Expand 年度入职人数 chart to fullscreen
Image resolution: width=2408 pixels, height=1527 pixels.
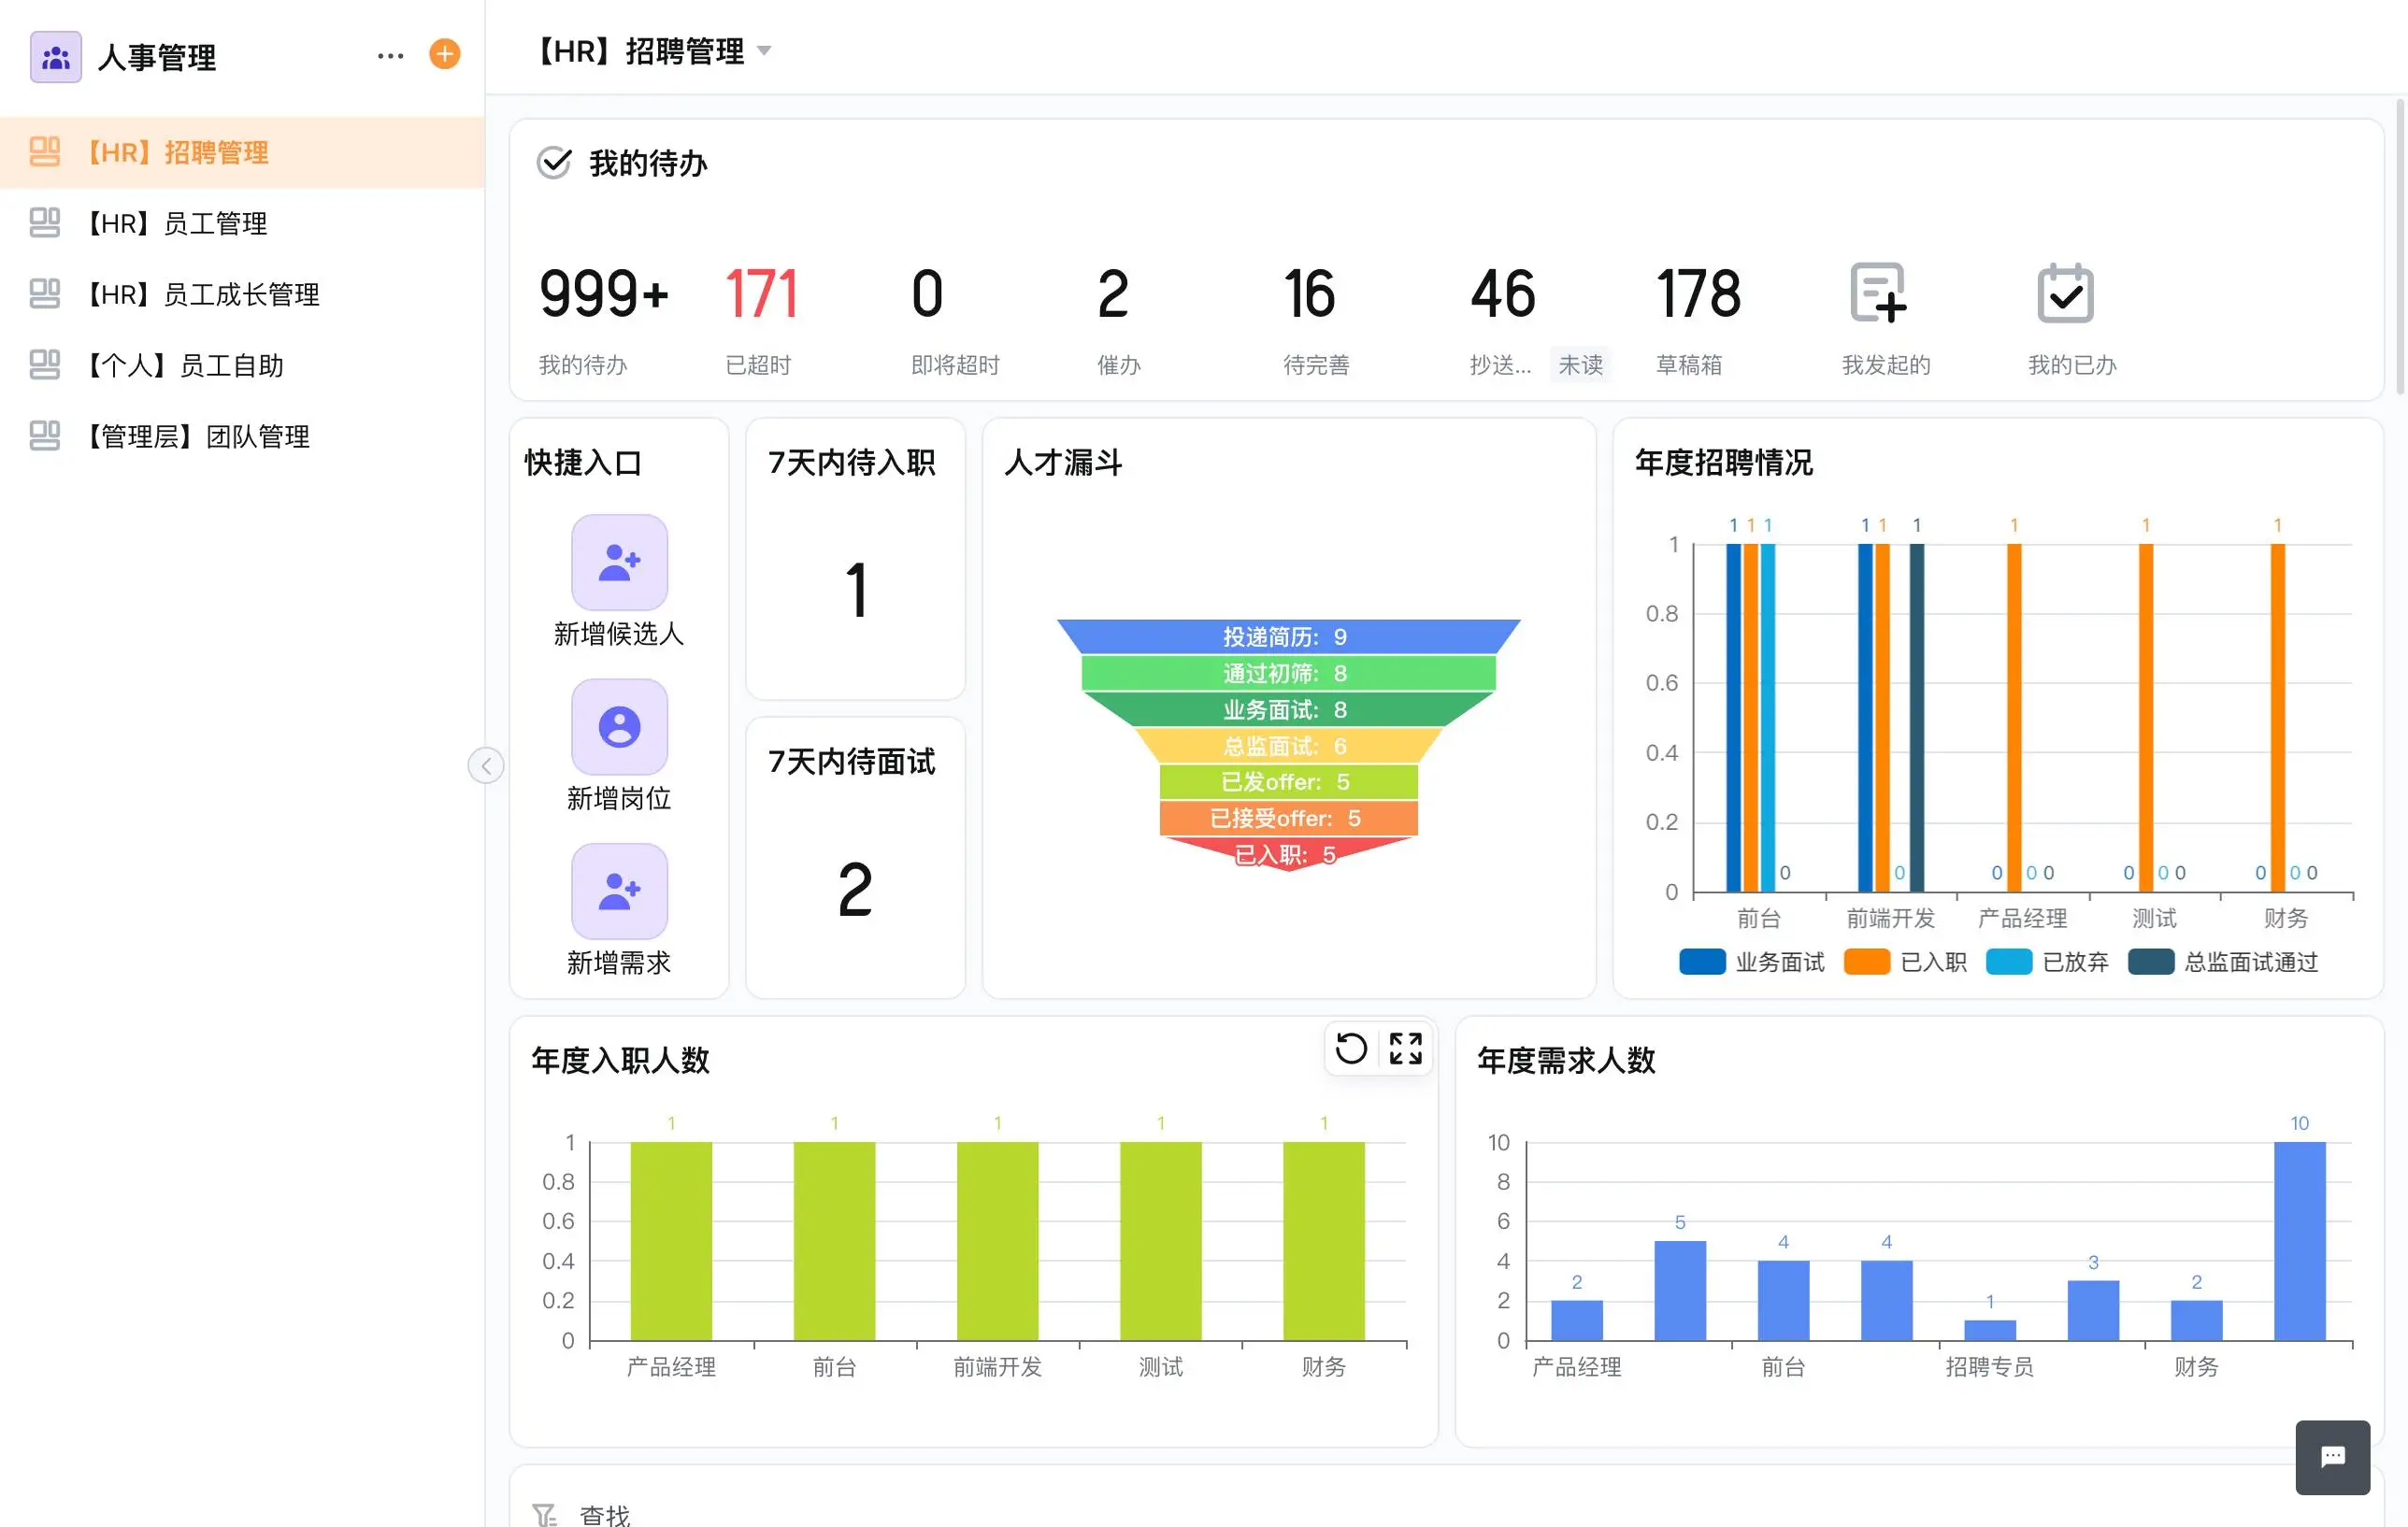tap(1405, 1048)
